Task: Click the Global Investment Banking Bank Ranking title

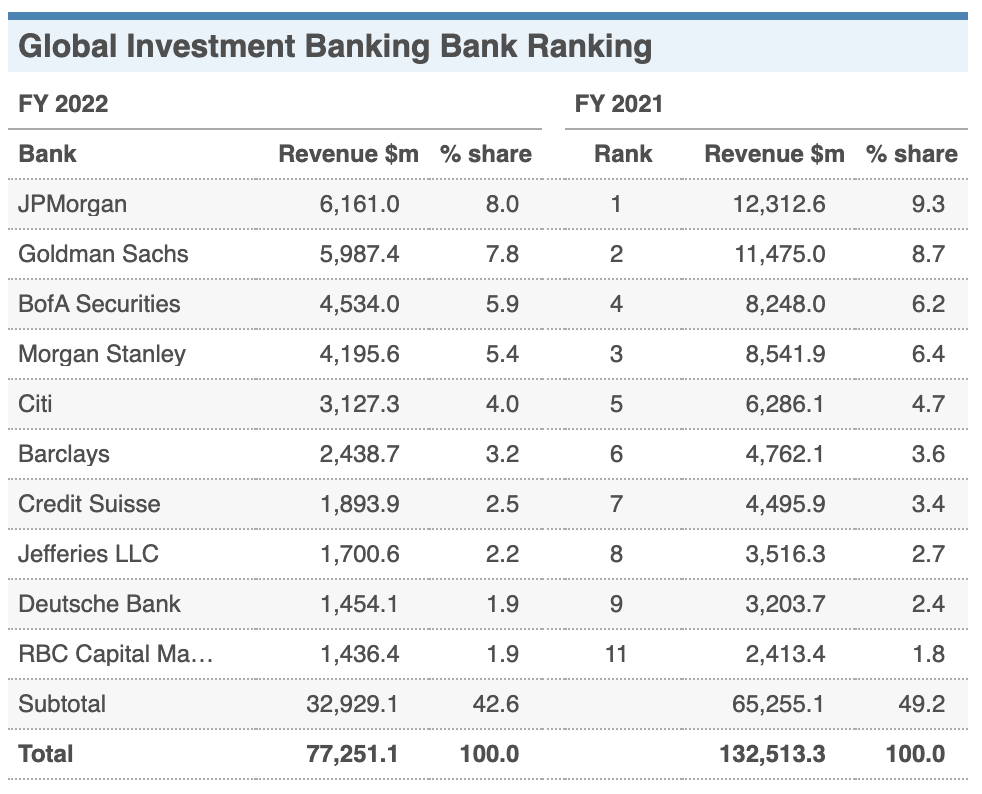Action: click(335, 47)
